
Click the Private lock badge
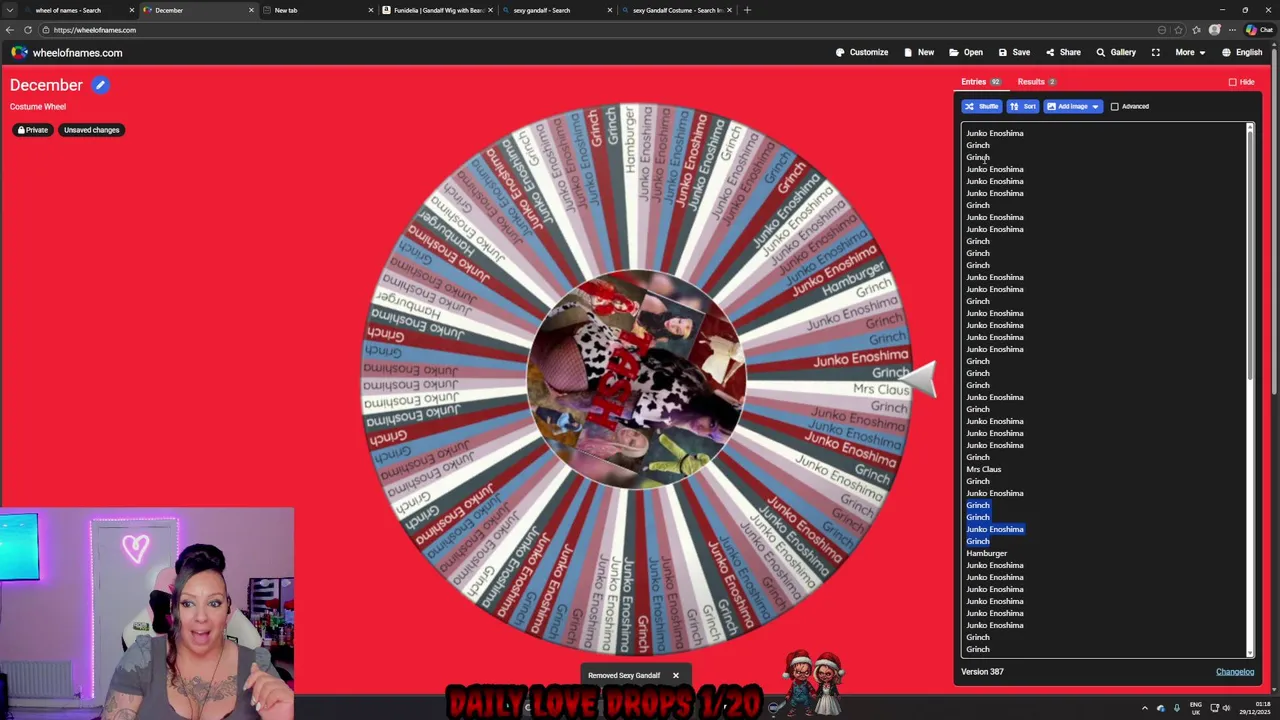[33, 130]
